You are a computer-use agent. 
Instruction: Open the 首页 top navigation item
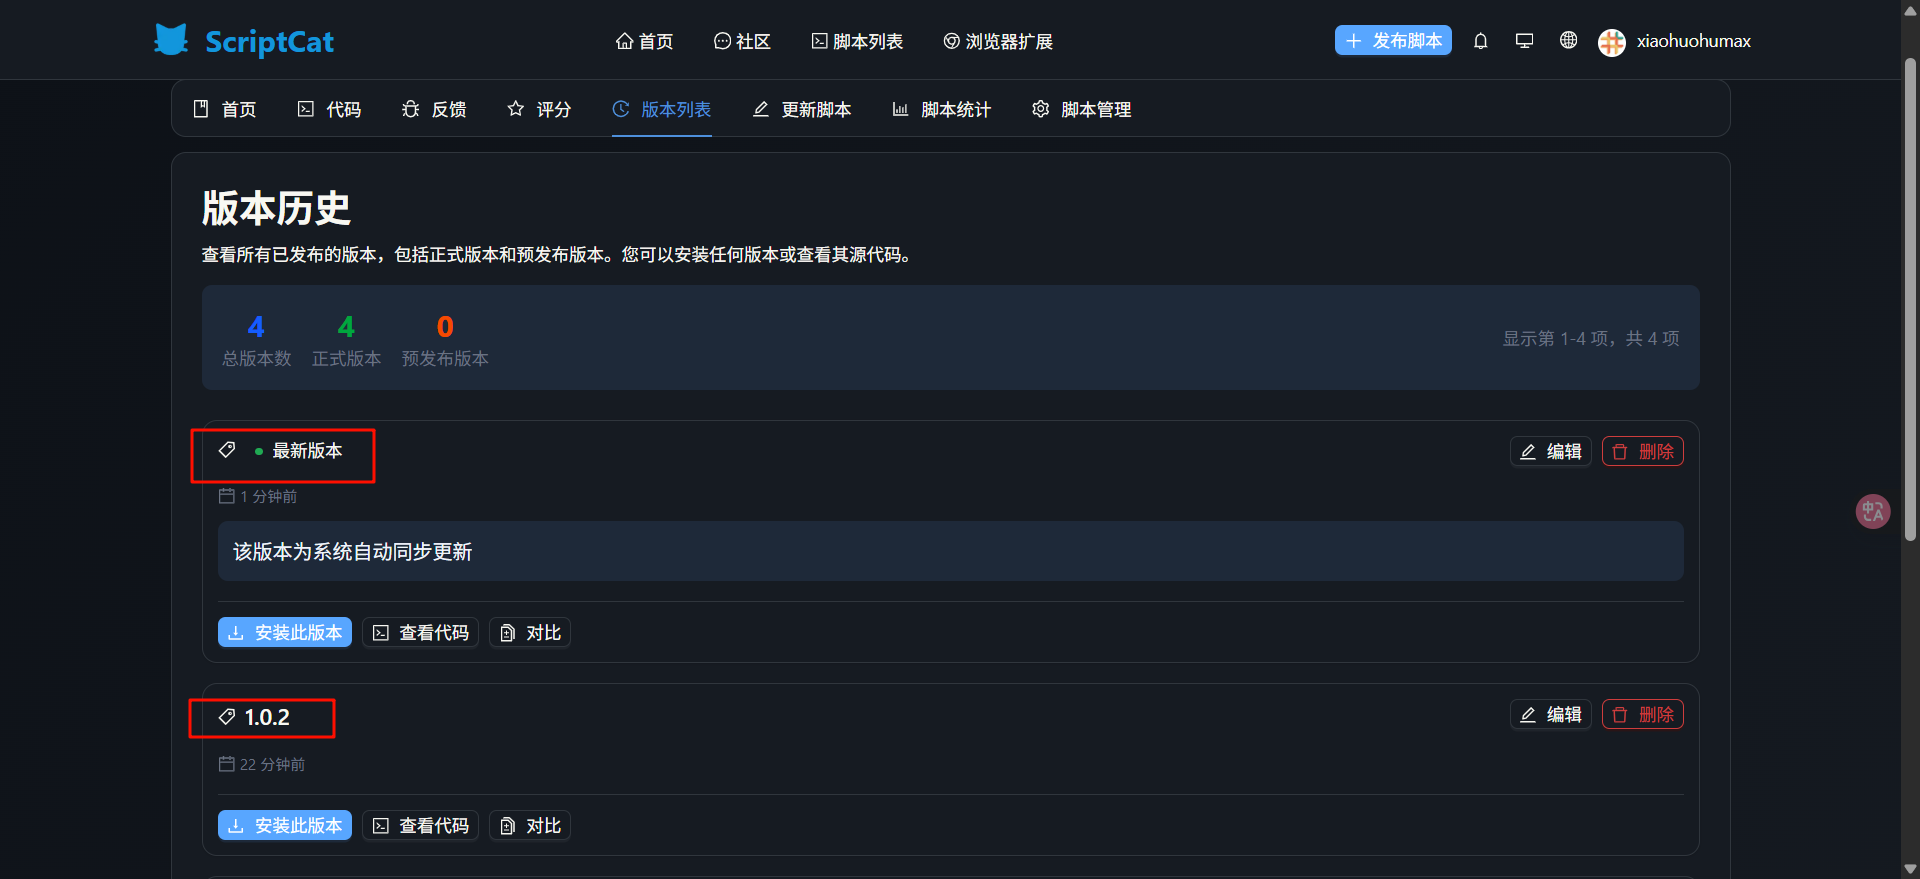click(x=644, y=41)
